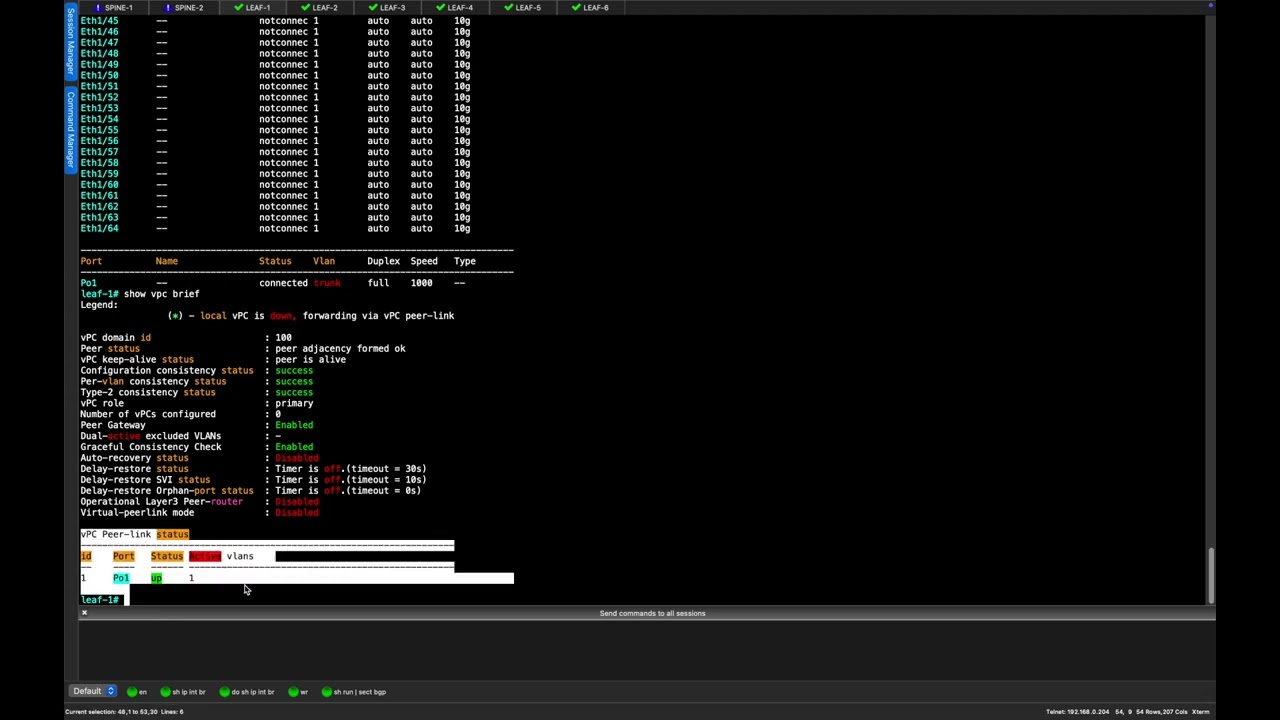Switch to the SPINE-2 session tab
This screenshot has height=720, width=1280.
[x=183, y=7]
